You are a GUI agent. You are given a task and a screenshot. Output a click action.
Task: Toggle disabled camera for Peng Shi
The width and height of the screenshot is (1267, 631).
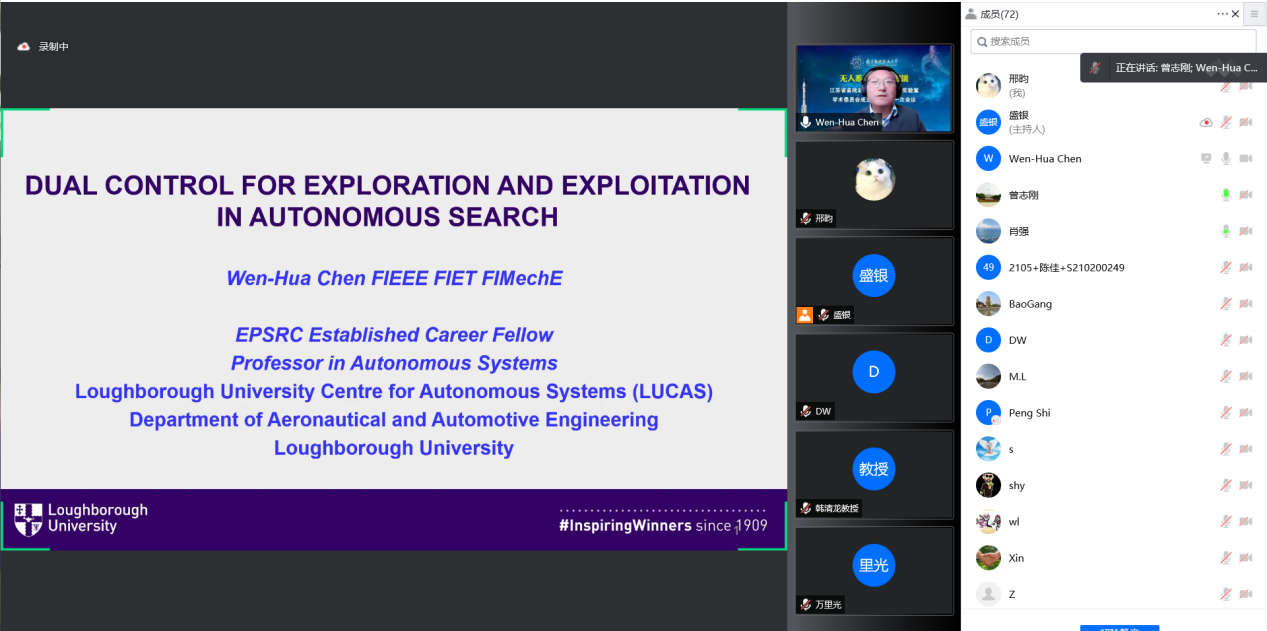[1246, 413]
